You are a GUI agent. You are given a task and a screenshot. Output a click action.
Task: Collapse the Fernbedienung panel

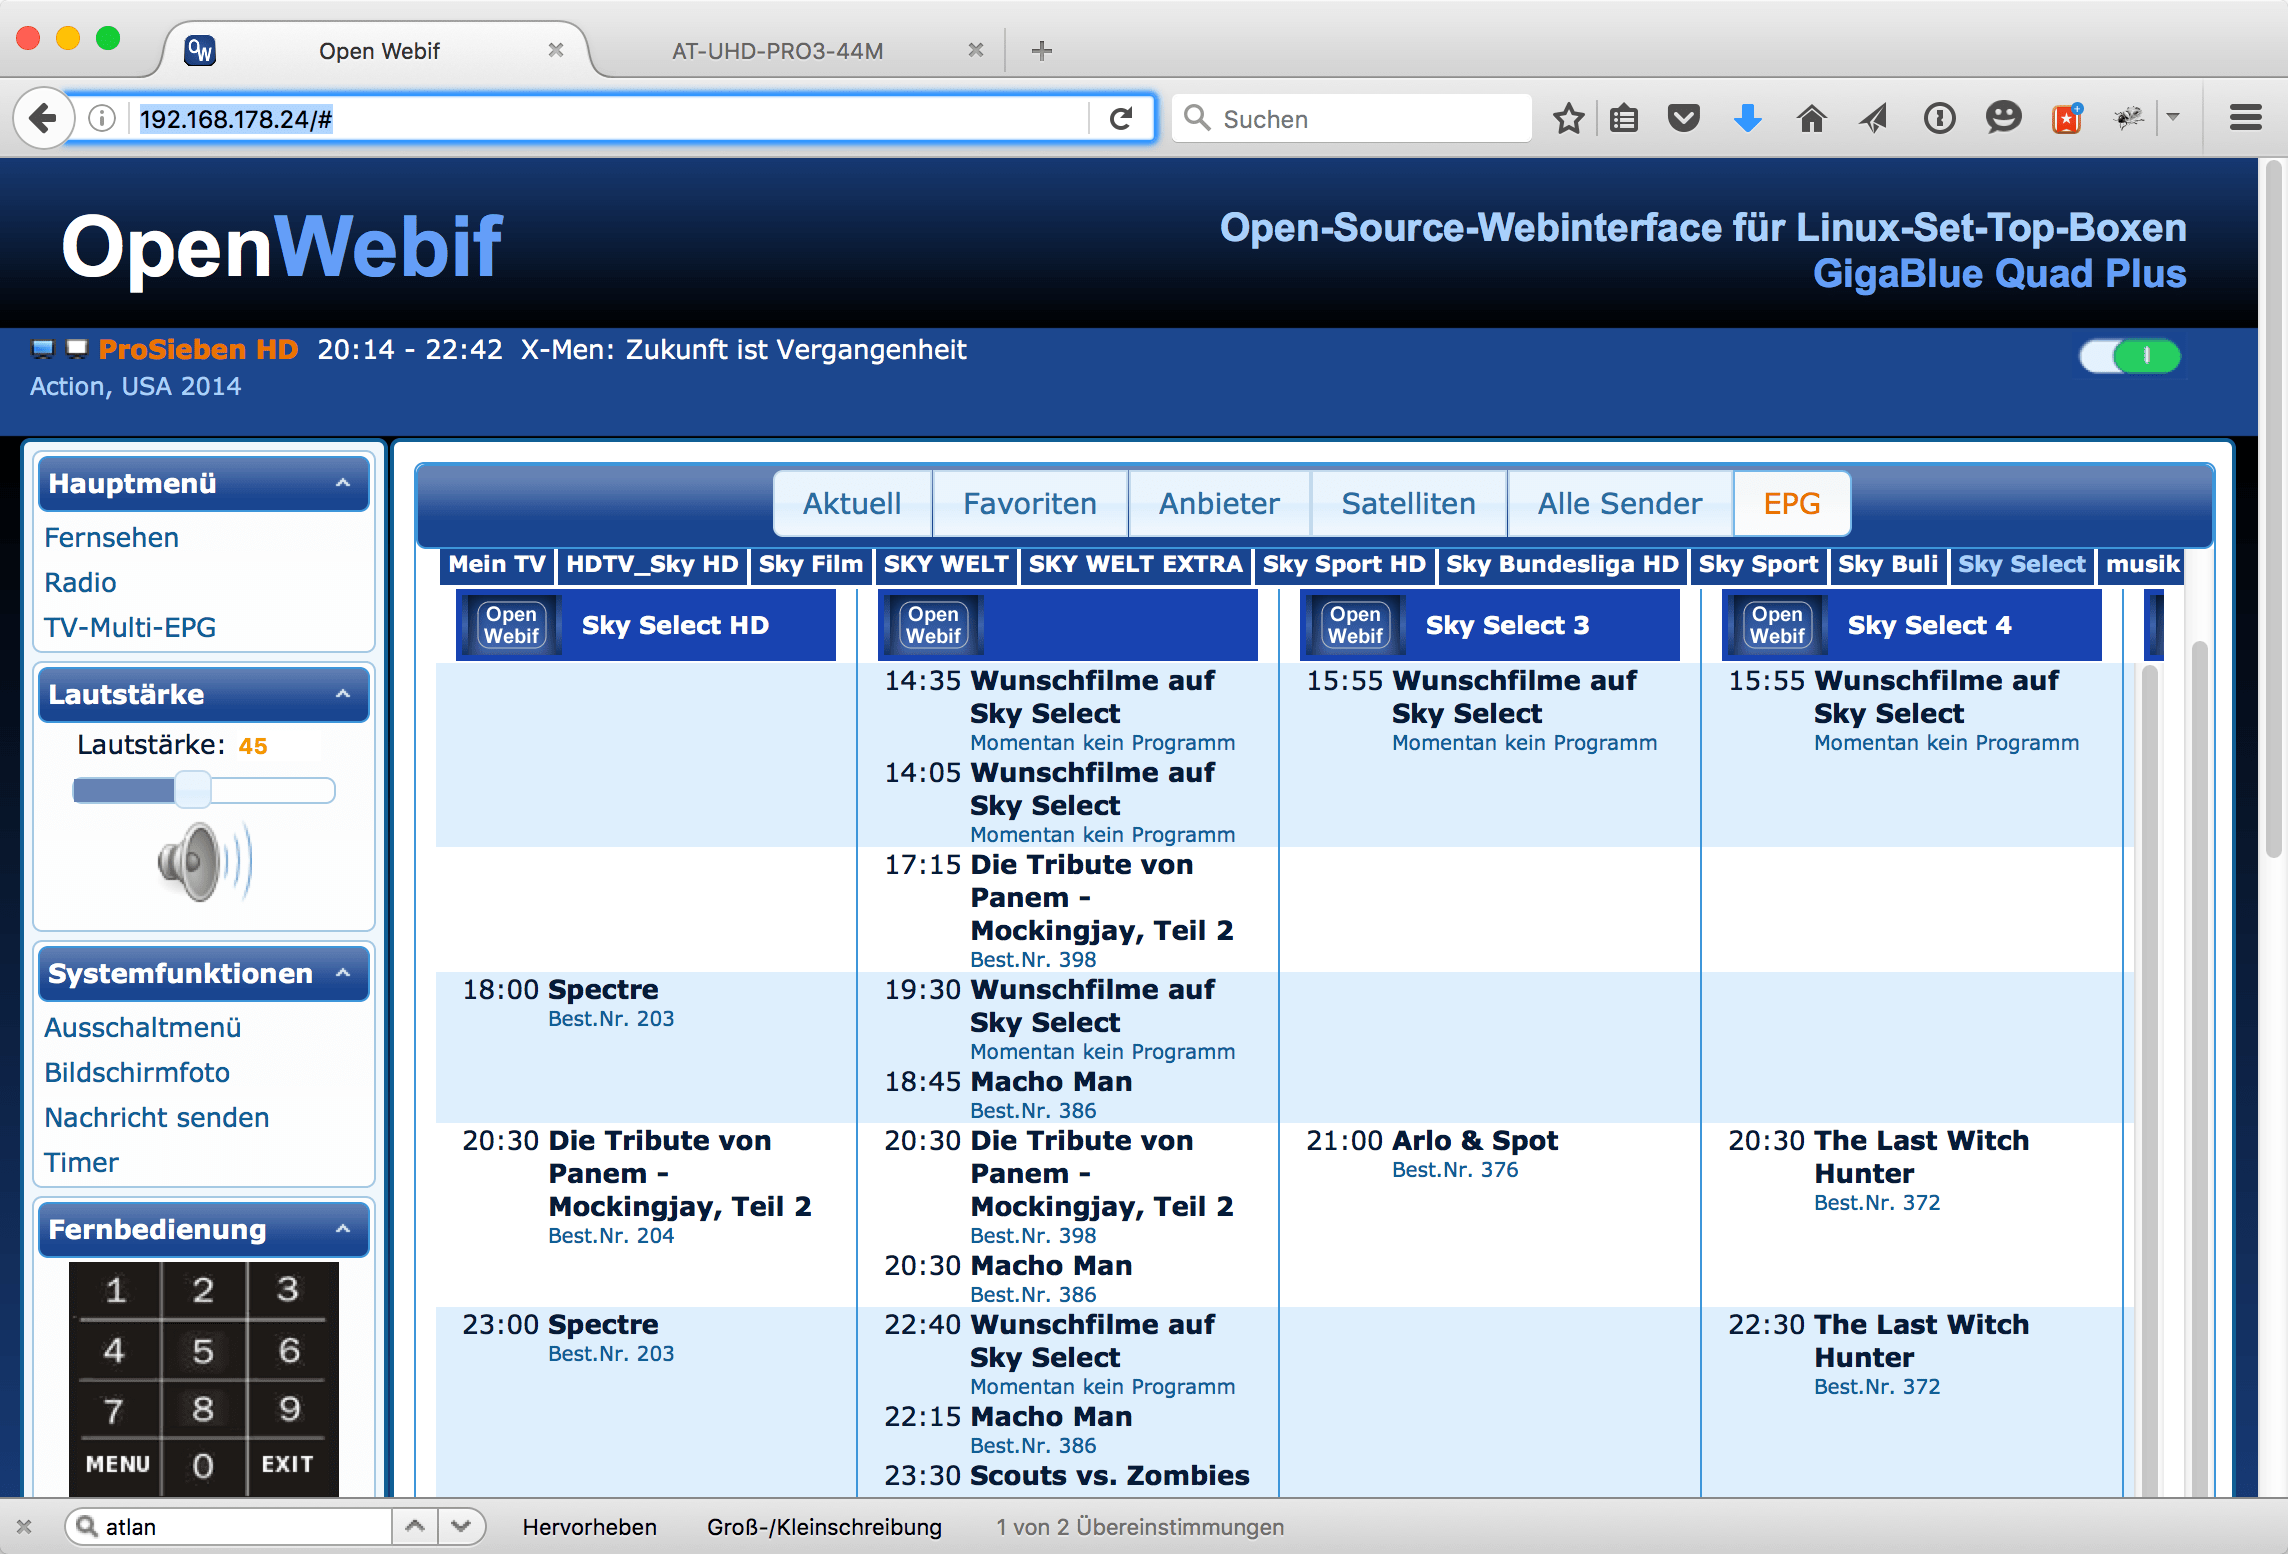click(343, 1229)
